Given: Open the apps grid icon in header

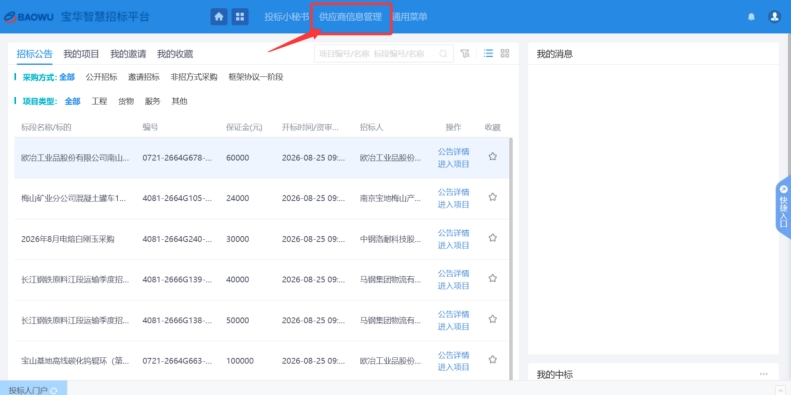Looking at the screenshot, I should pos(240,17).
